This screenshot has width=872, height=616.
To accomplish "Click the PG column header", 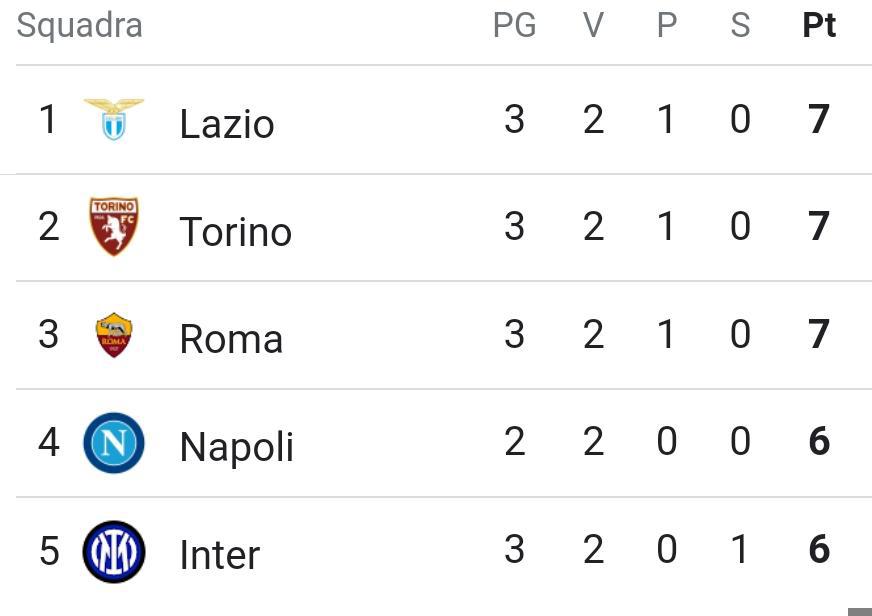I will click(x=514, y=26).
